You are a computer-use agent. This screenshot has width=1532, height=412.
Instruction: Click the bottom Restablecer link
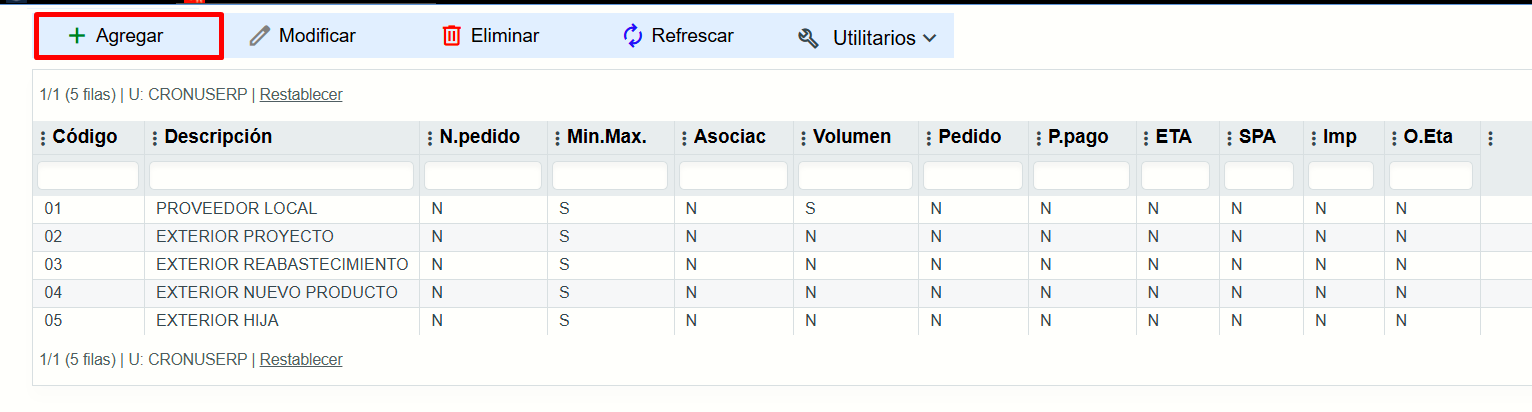click(x=301, y=359)
